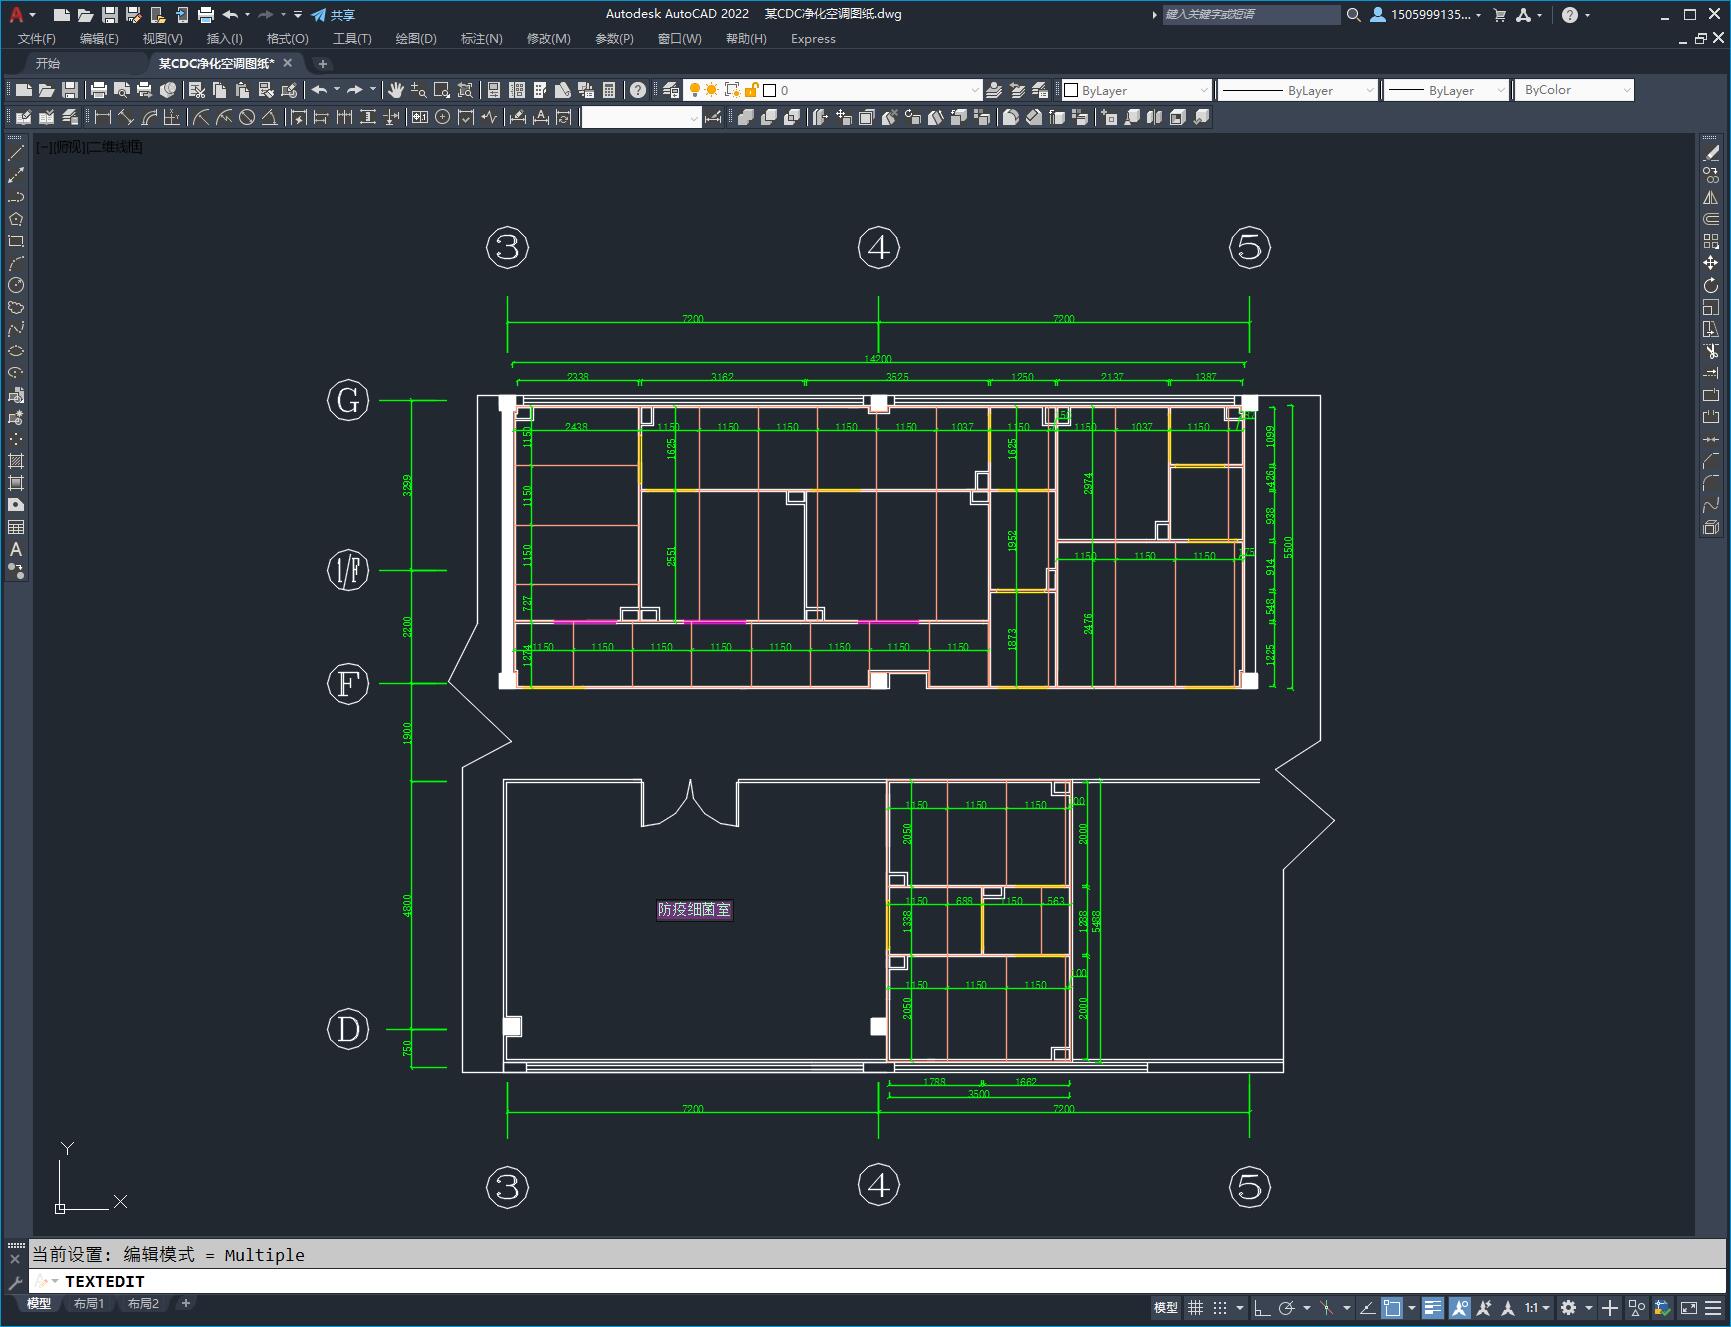Toggle lineweight display
Viewport: 1731px width, 1327px height.
click(1433, 1307)
